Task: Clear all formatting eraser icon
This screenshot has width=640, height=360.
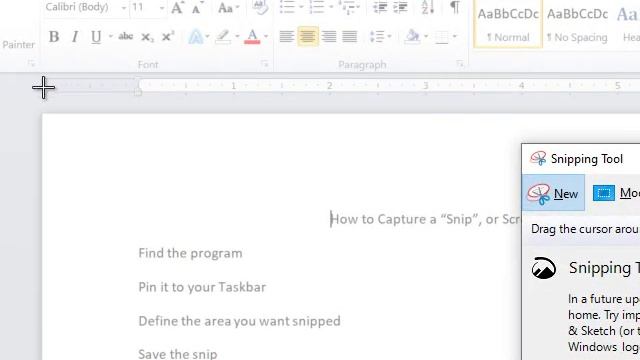Action: tap(260, 7)
